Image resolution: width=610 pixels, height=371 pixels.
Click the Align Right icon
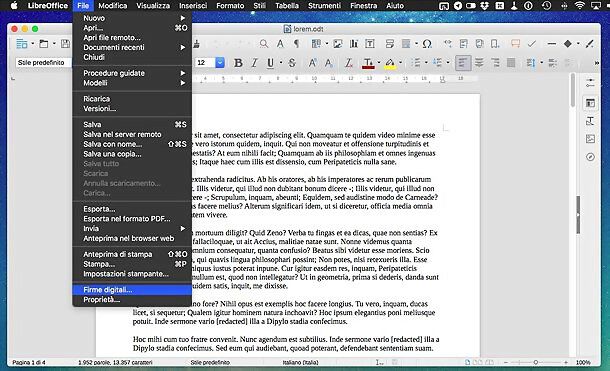[495, 63]
